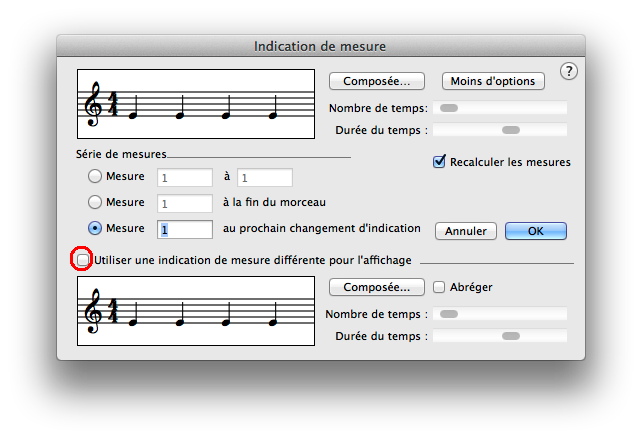Tick the Abréger checkbox
Viewport: 642px width, 439px height.
coord(439,287)
